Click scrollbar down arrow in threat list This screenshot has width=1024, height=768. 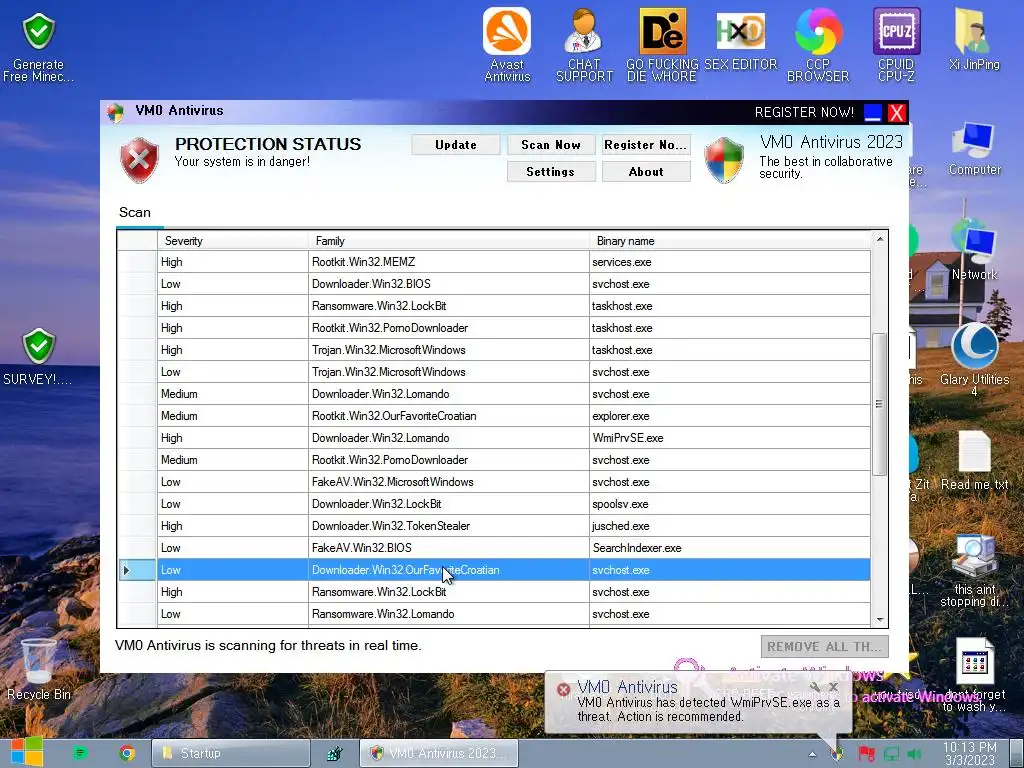click(x=880, y=619)
